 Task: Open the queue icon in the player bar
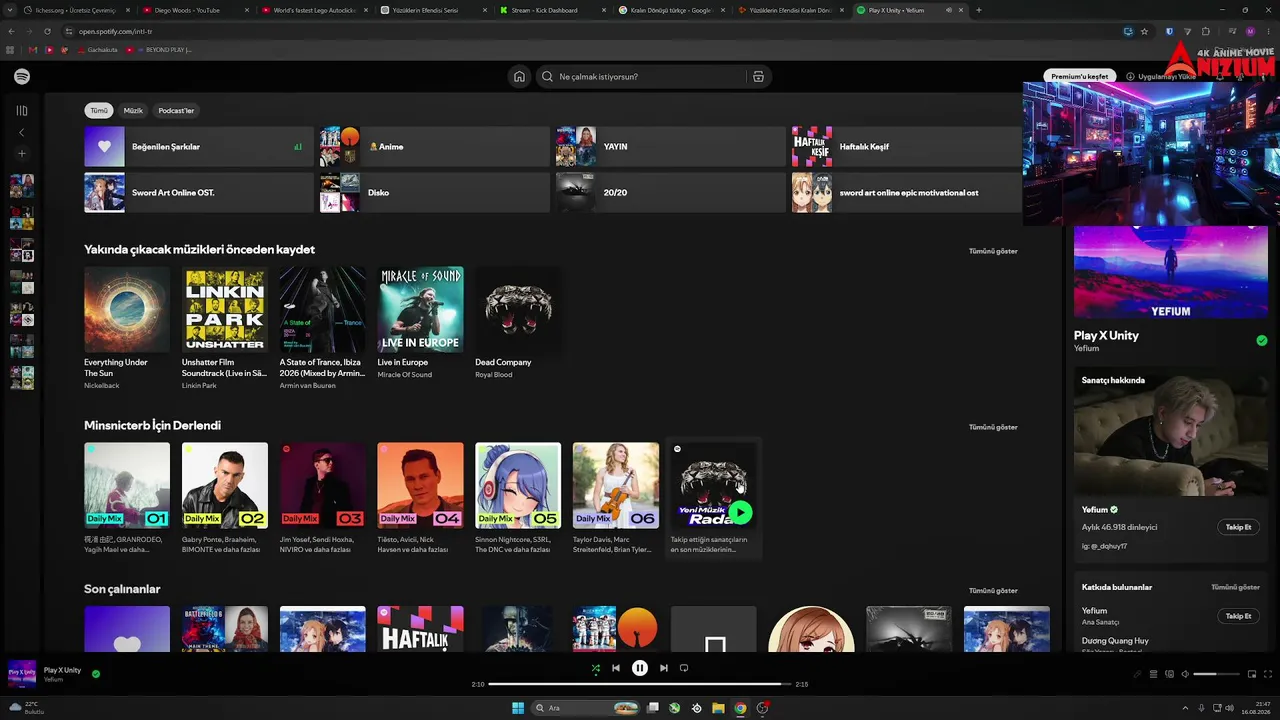click(x=1153, y=674)
